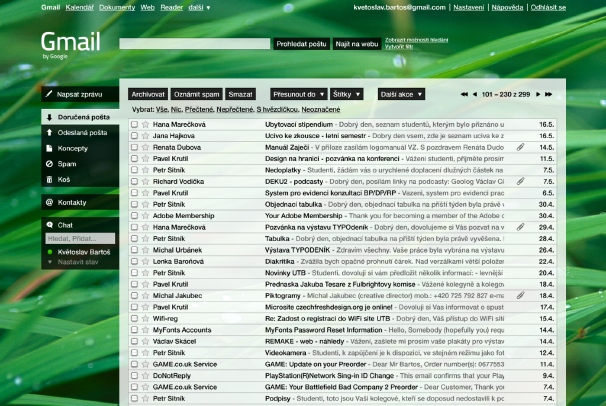The height and width of the screenshot is (406, 606).
Task: Star the Adobe Membership email
Action: coord(145,215)
